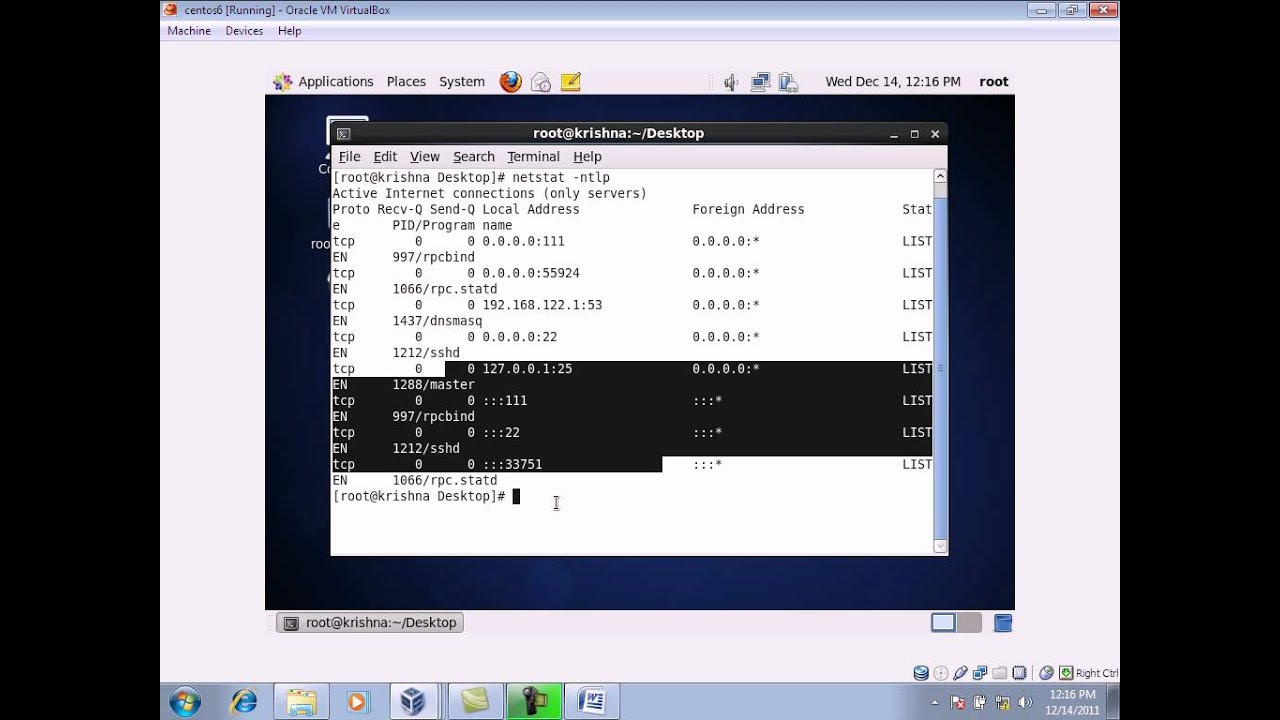Switch to second workspace in switcher
Viewport: 1280px width, 720px height.
tap(969, 623)
